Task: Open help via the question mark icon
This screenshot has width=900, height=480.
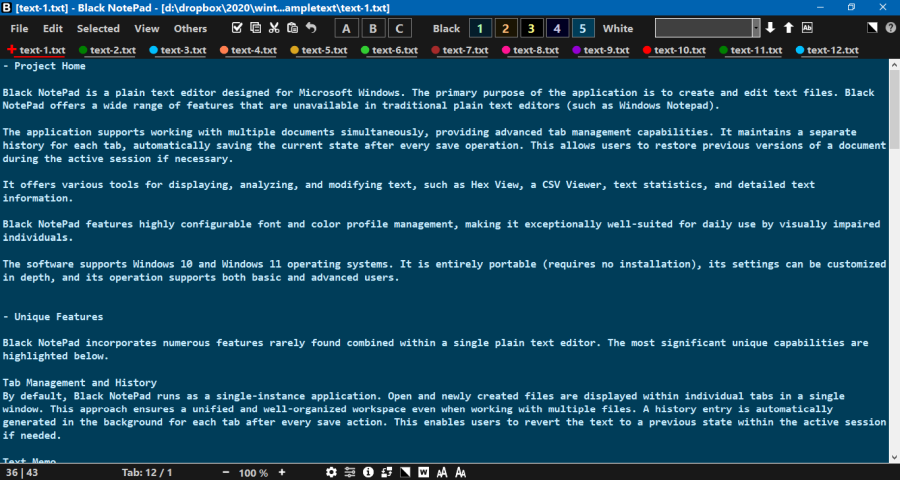Action: pos(890,28)
